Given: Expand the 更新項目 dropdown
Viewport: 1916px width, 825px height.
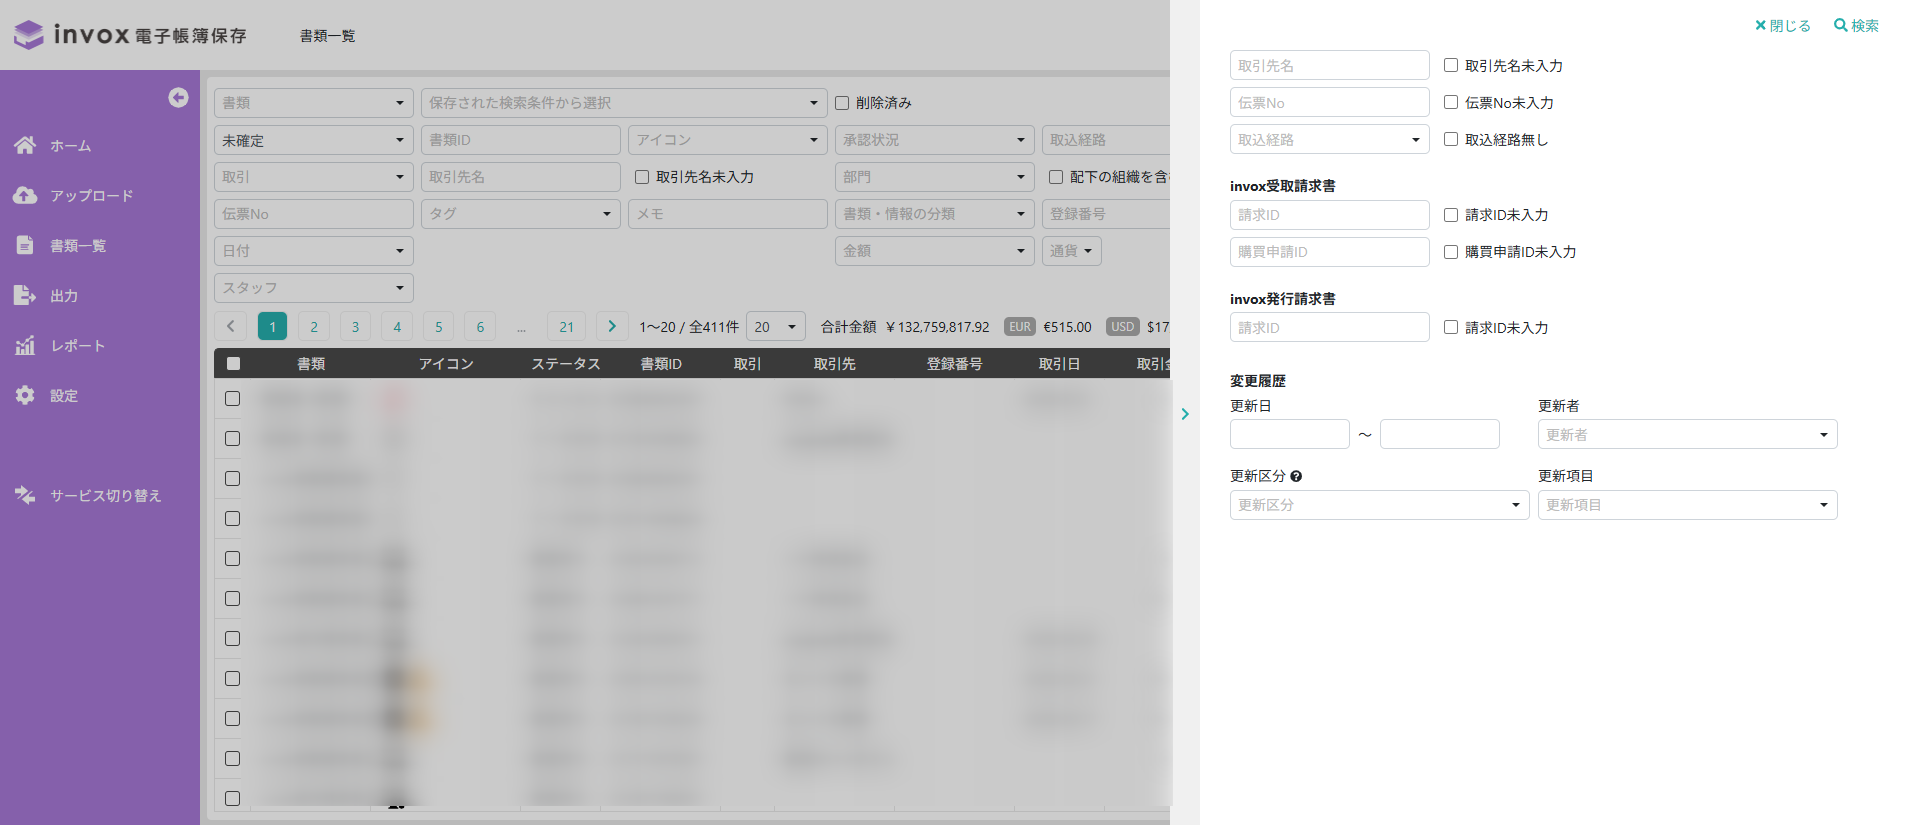Looking at the screenshot, I should (x=1687, y=505).
